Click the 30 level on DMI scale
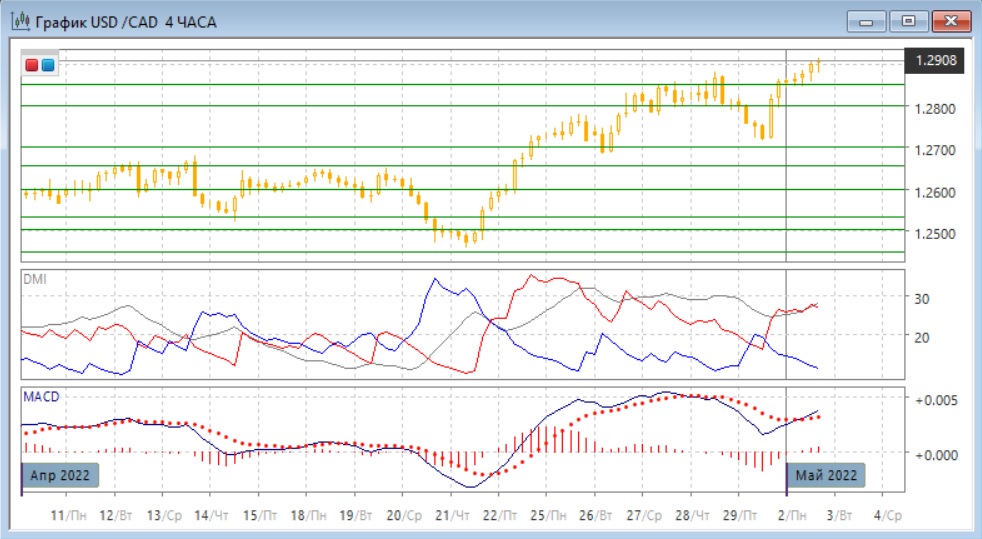 click(x=920, y=299)
